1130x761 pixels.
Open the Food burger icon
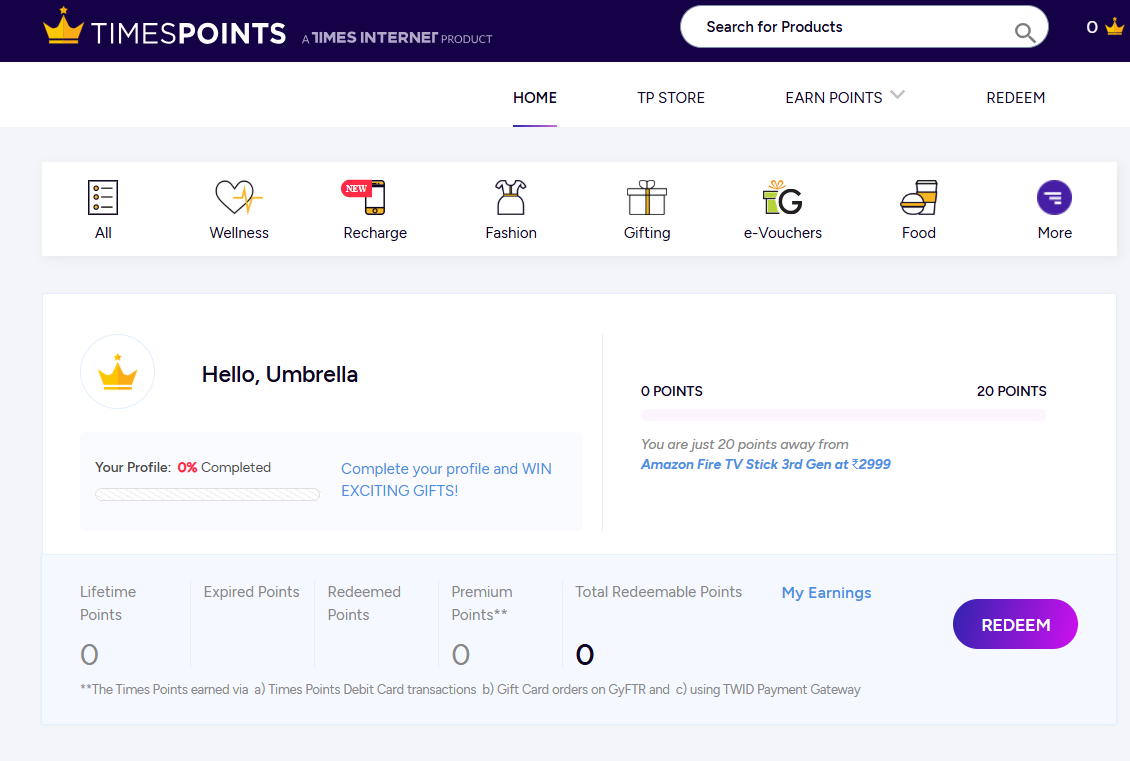click(919, 197)
